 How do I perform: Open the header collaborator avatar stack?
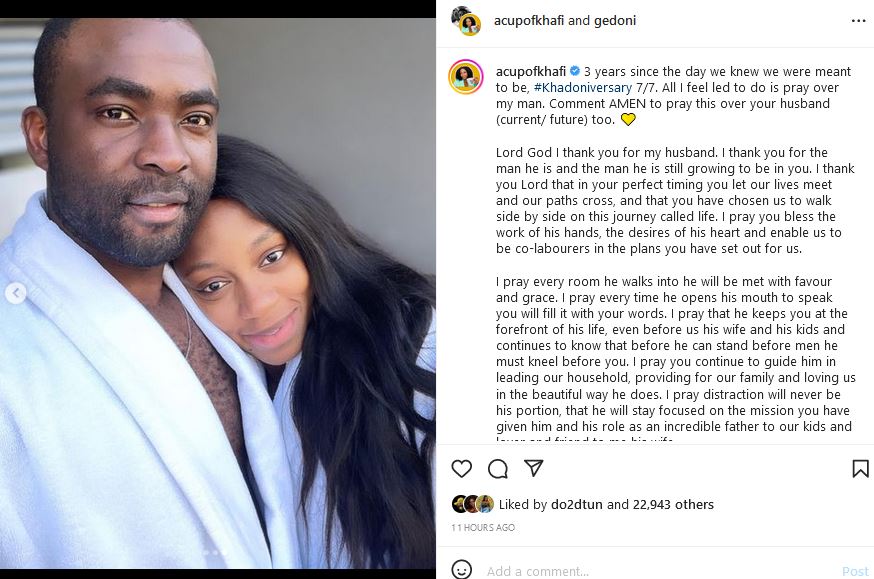coord(466,21)
